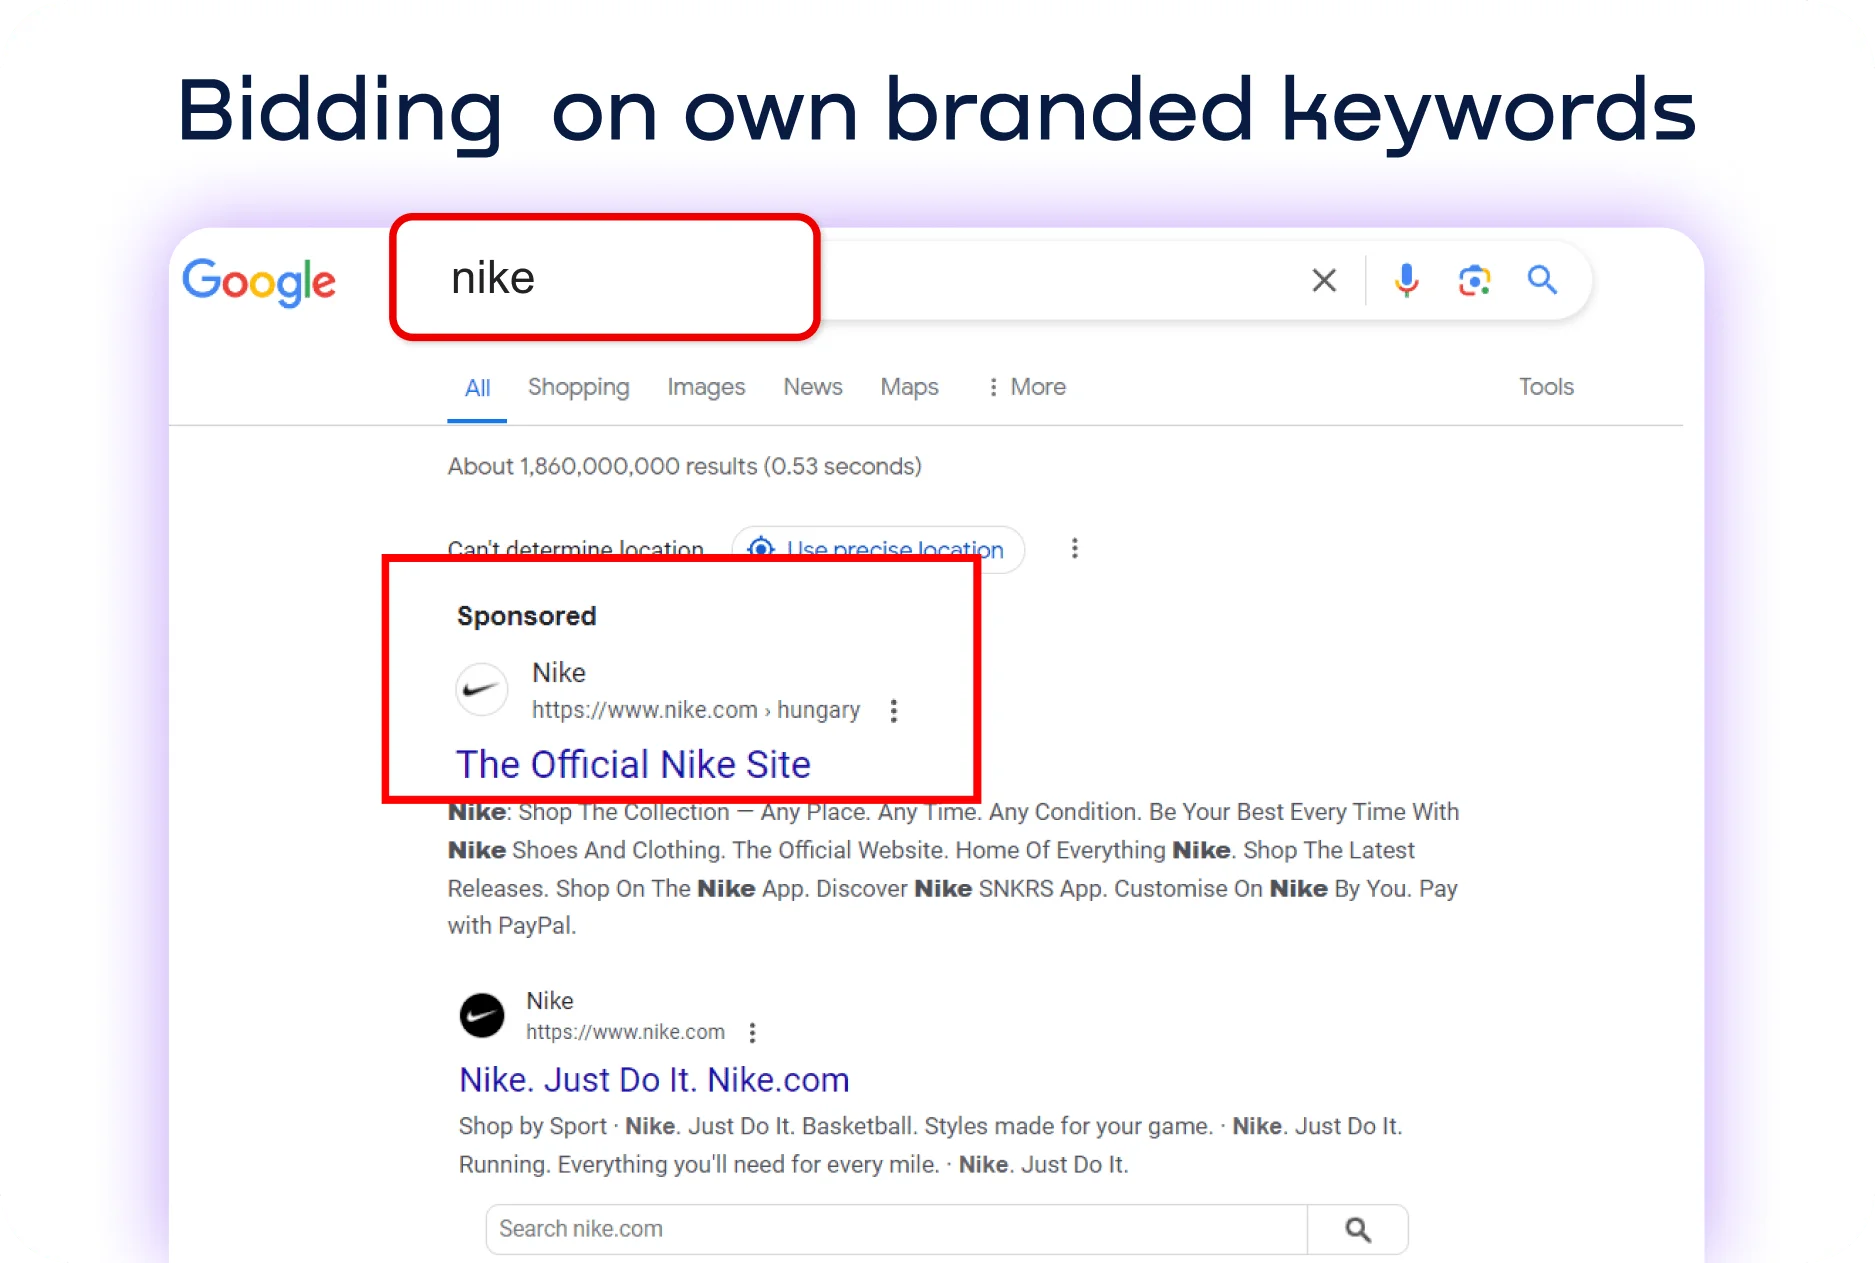Viewport: 1875px width, 1263px height.
Task: Open the three-dot menu on the sponsored Nike ad
Action: tap(893, 711)
